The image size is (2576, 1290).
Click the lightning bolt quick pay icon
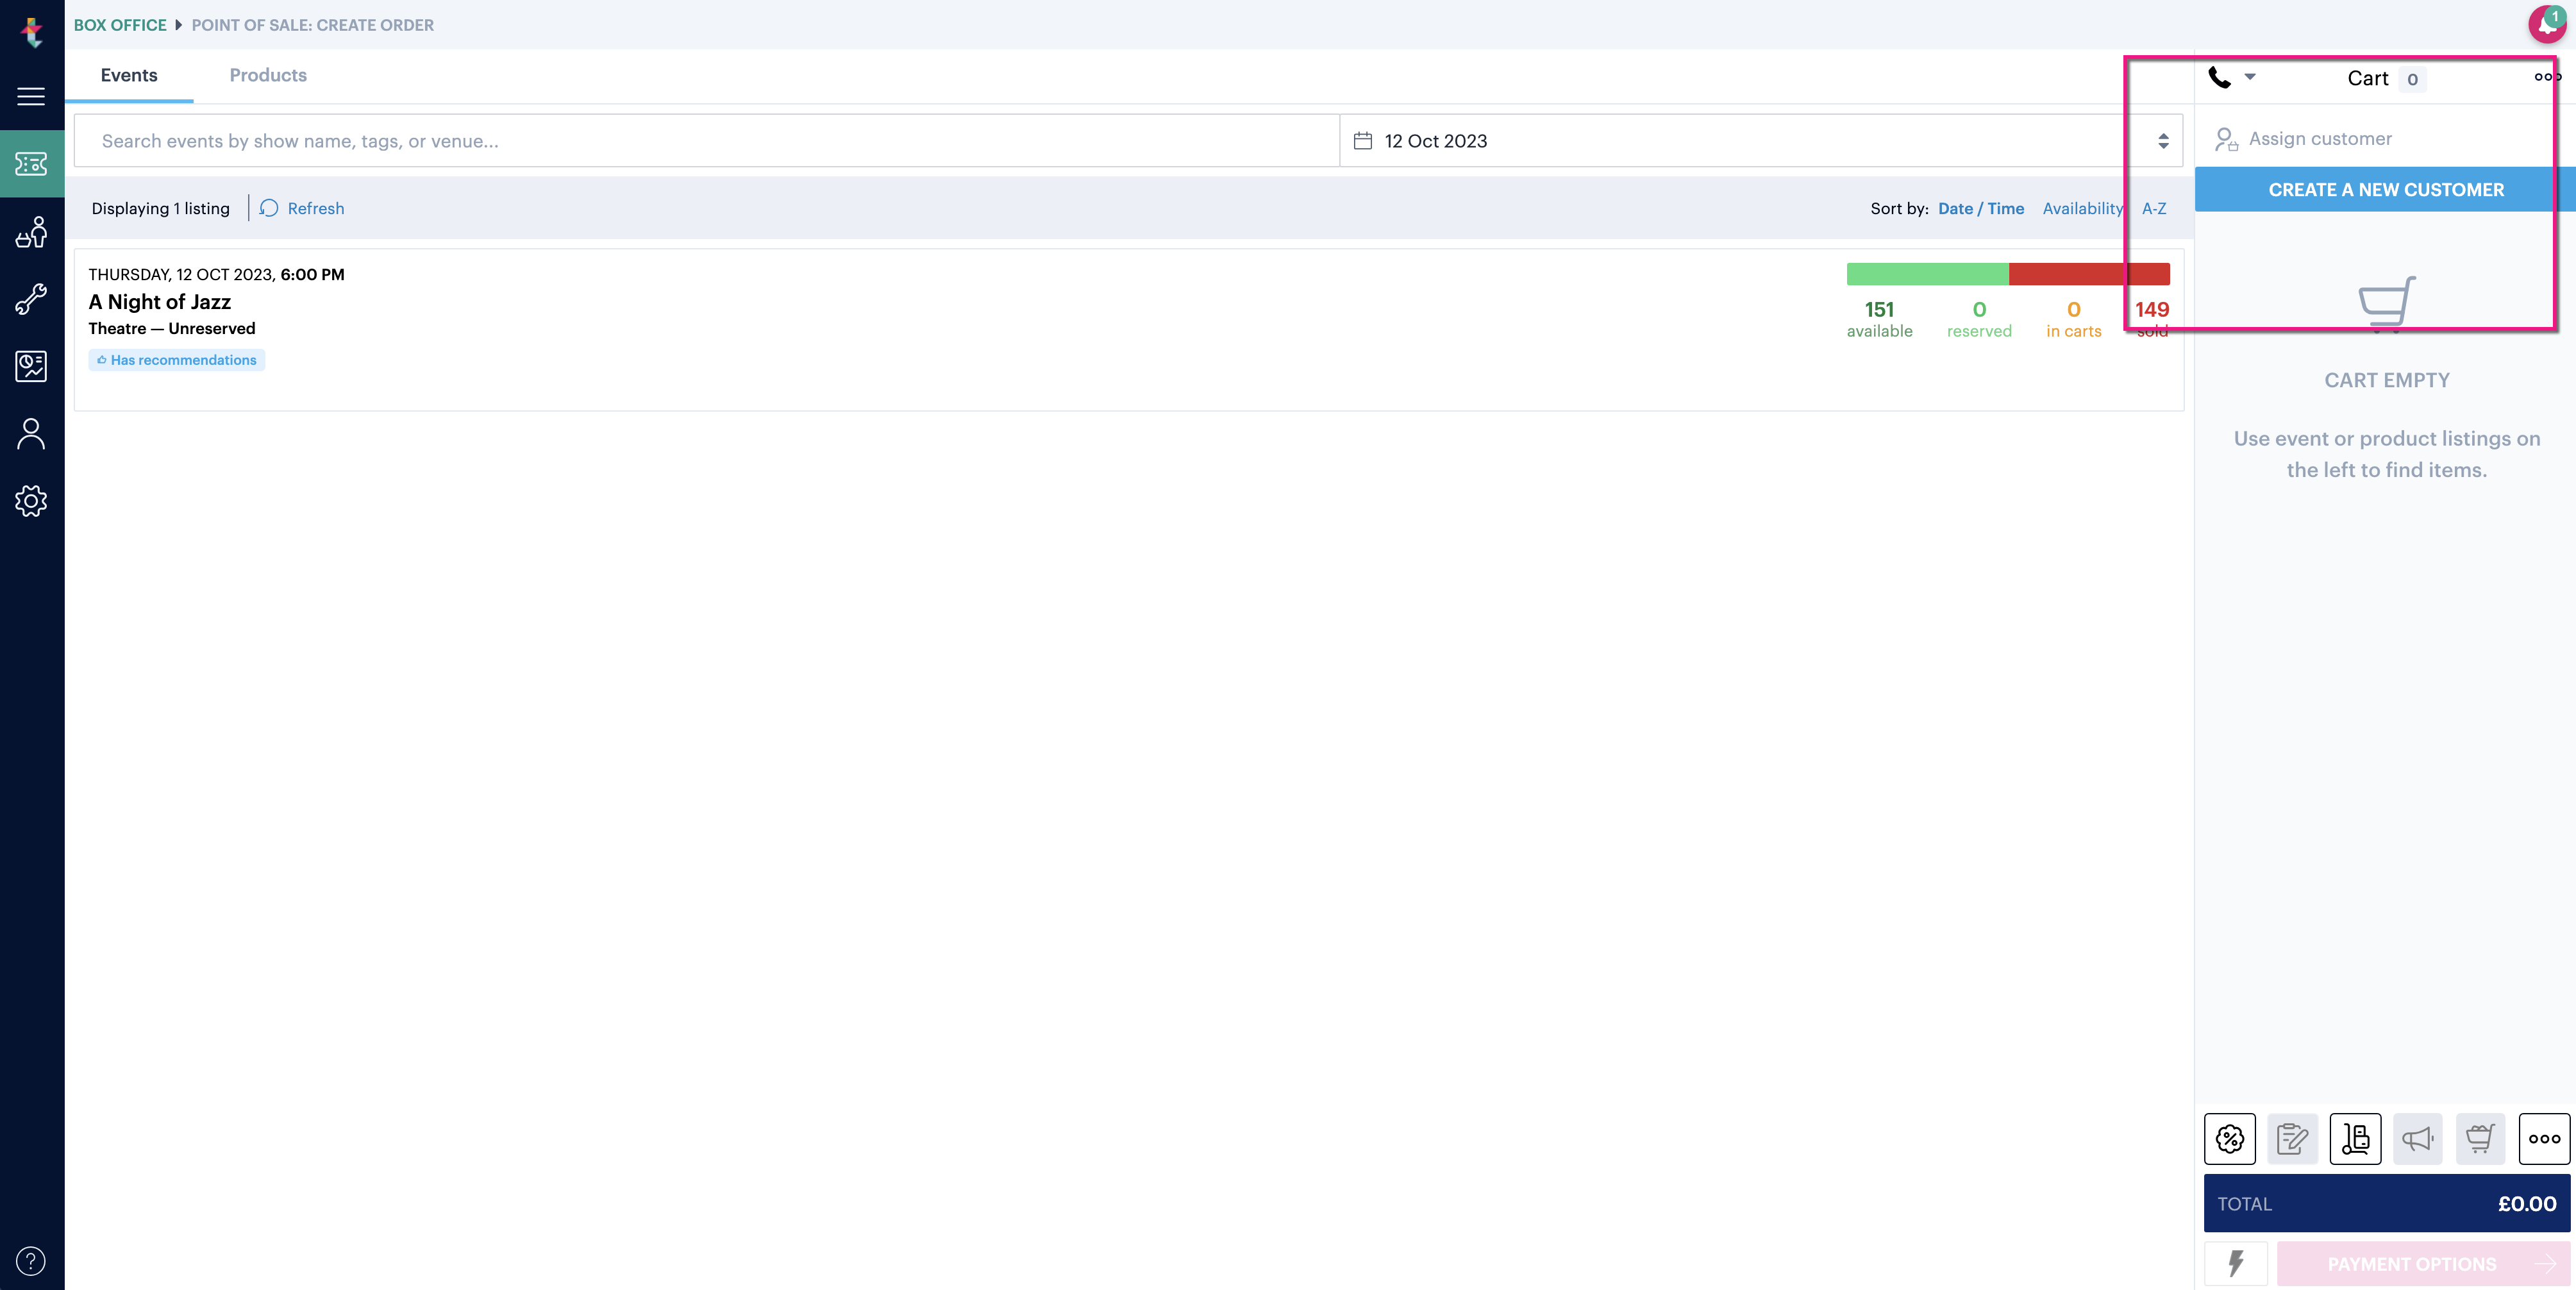(x=2236, y=1263)
